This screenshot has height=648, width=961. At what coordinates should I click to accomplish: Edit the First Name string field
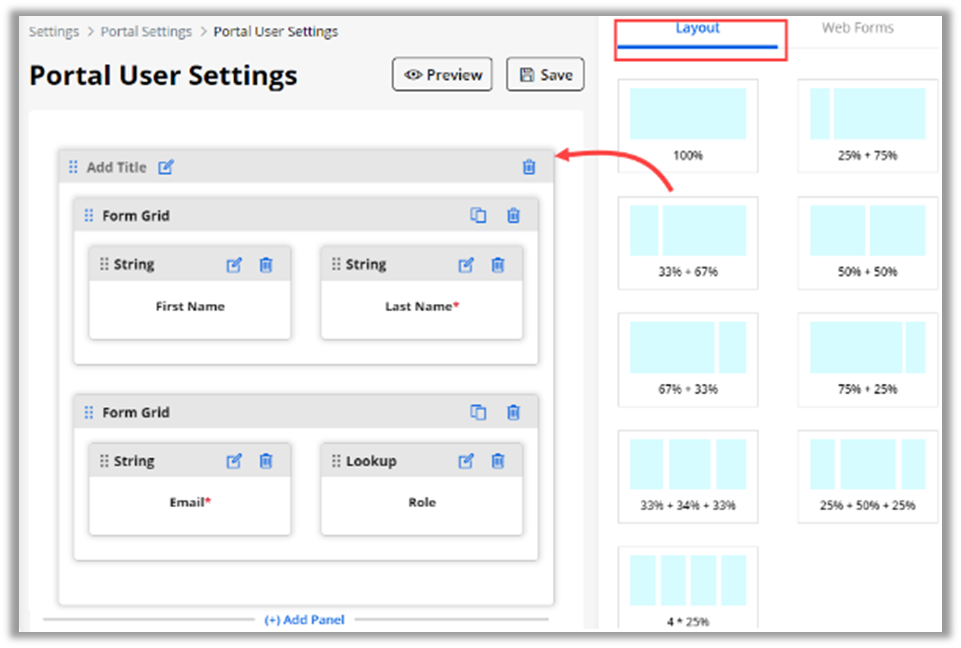[x=234, y=265]
